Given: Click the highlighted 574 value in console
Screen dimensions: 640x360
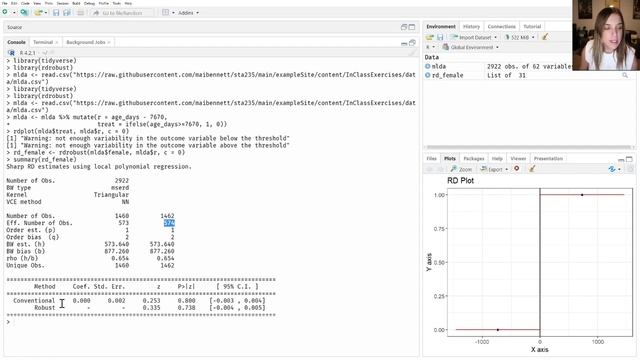Looking at the screenshot, I should point(169,223).
